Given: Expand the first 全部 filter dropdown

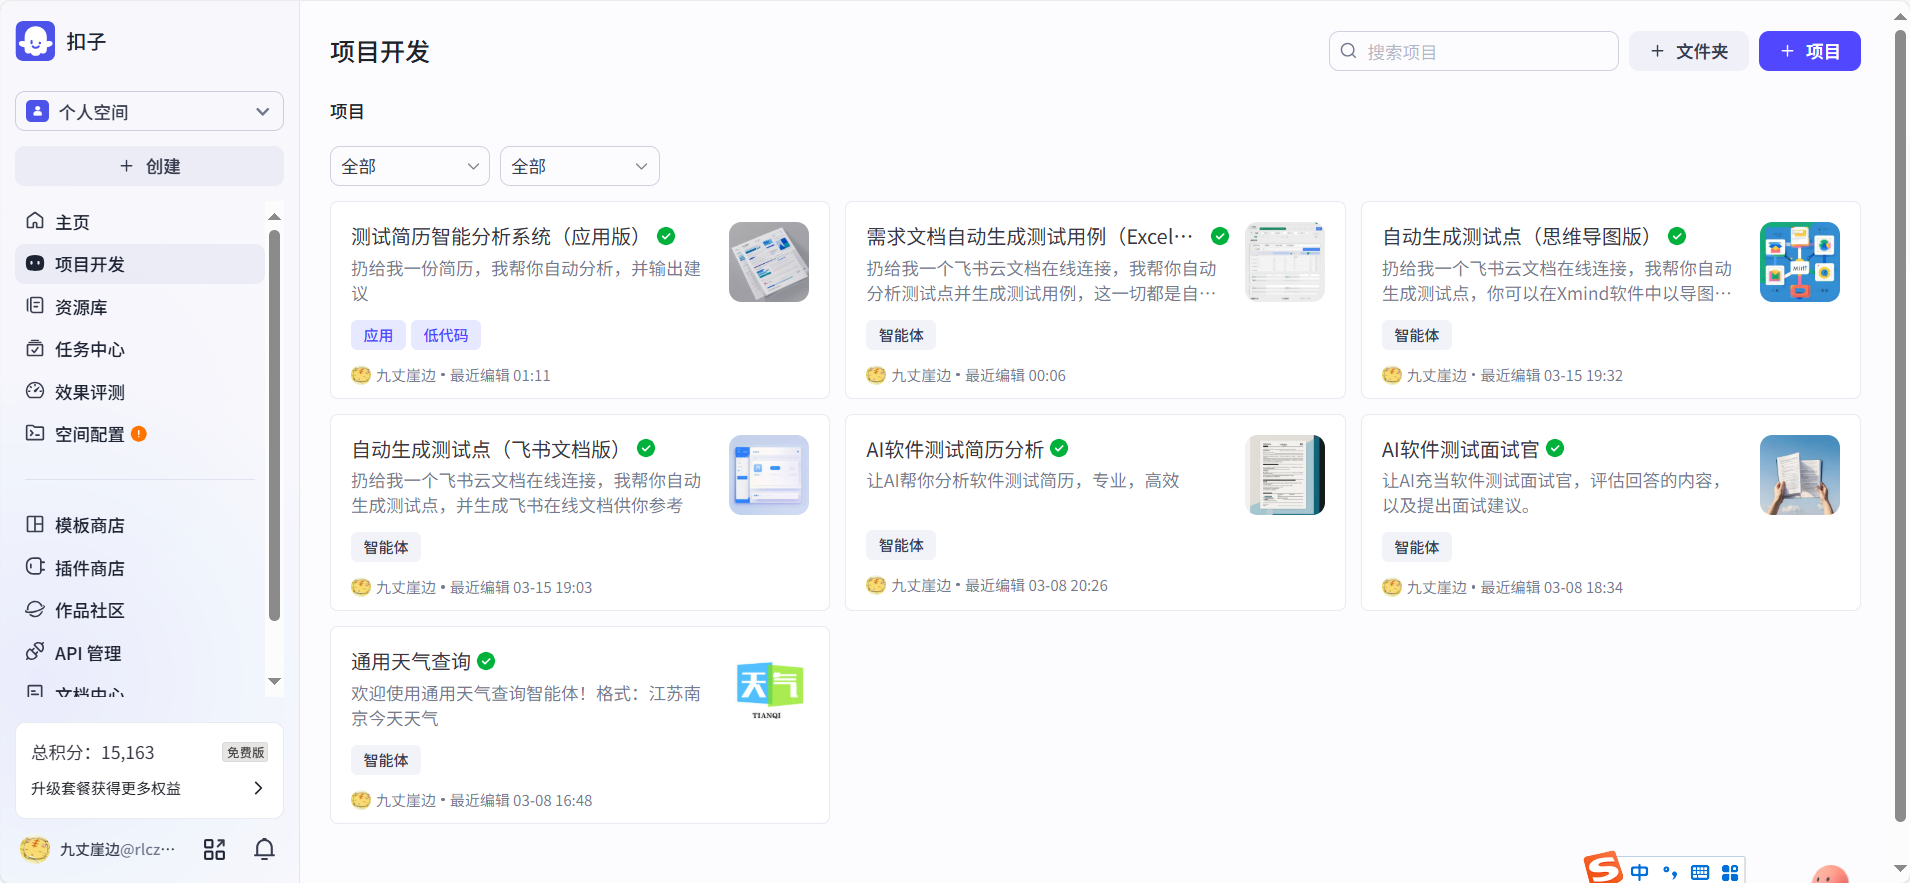Looking at the screenshot, I should (409, 166).
